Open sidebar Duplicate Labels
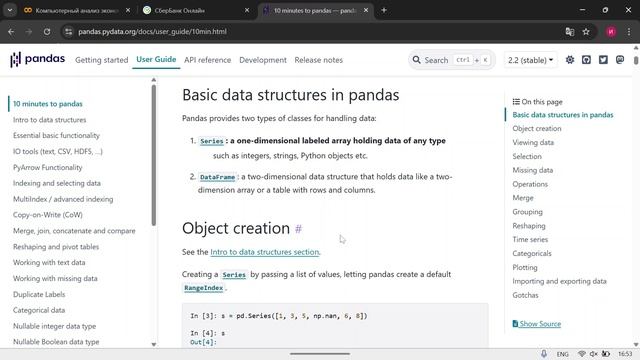The height and width of the screenshot is (360, 640). [x=39, y=294]
